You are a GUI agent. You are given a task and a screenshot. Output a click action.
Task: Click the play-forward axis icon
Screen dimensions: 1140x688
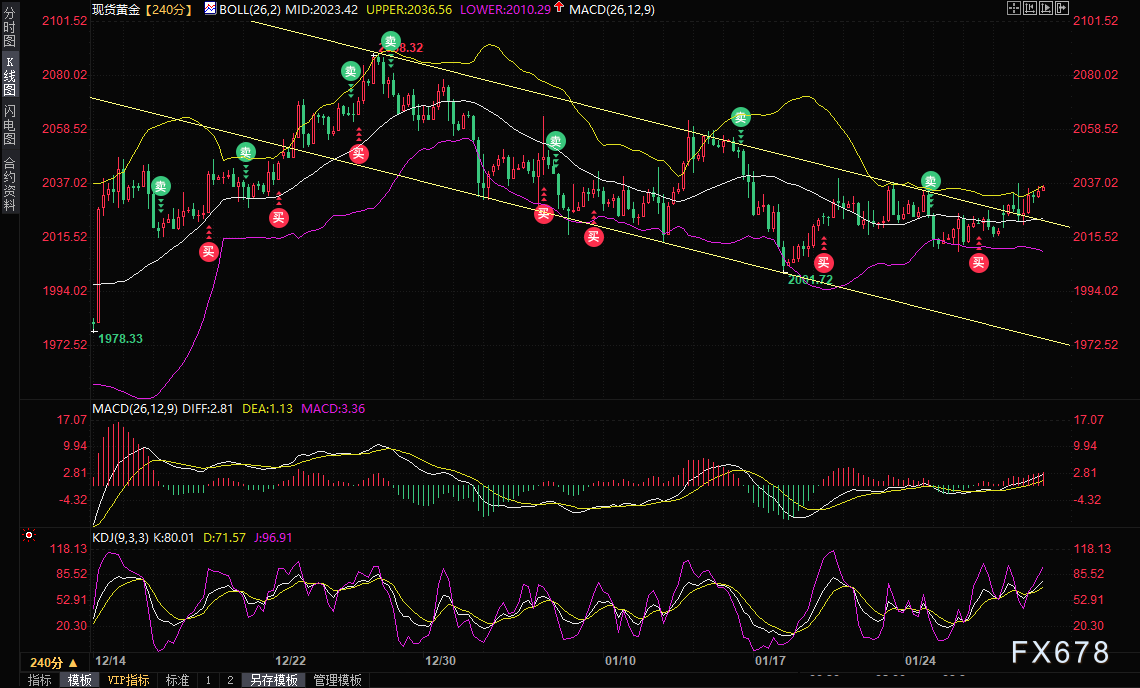coord(1045,8)
